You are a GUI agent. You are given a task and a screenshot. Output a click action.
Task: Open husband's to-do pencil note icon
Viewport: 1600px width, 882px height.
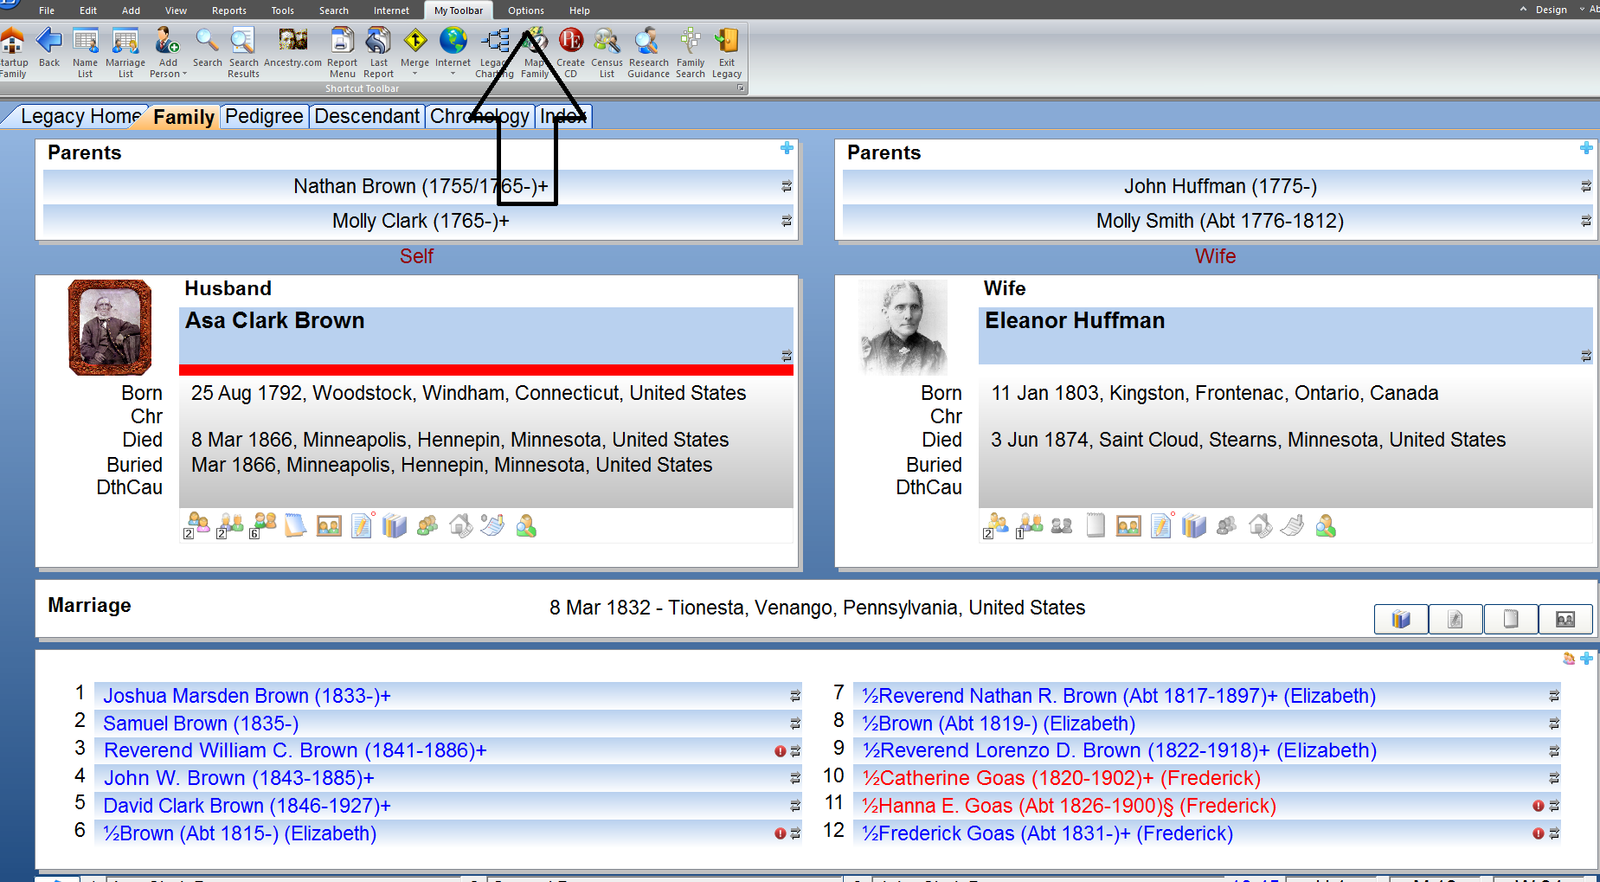click(362, 525)
